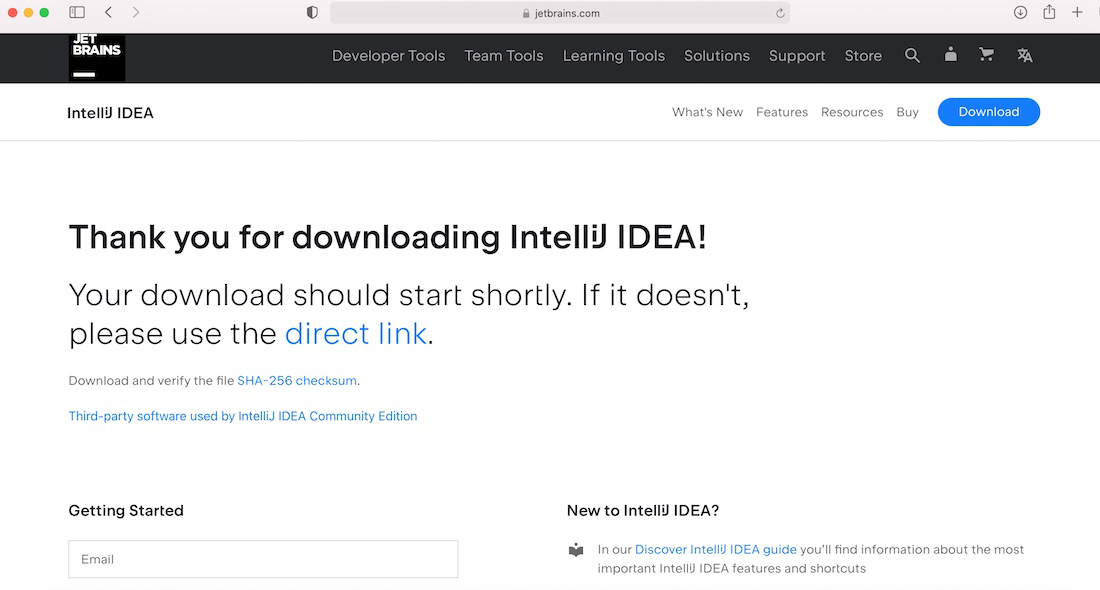Image resolution: width=1100 pixels, height=590 pixels.
Task: Open the JetBrains account profile icon
Action: [x=951, y=55]
